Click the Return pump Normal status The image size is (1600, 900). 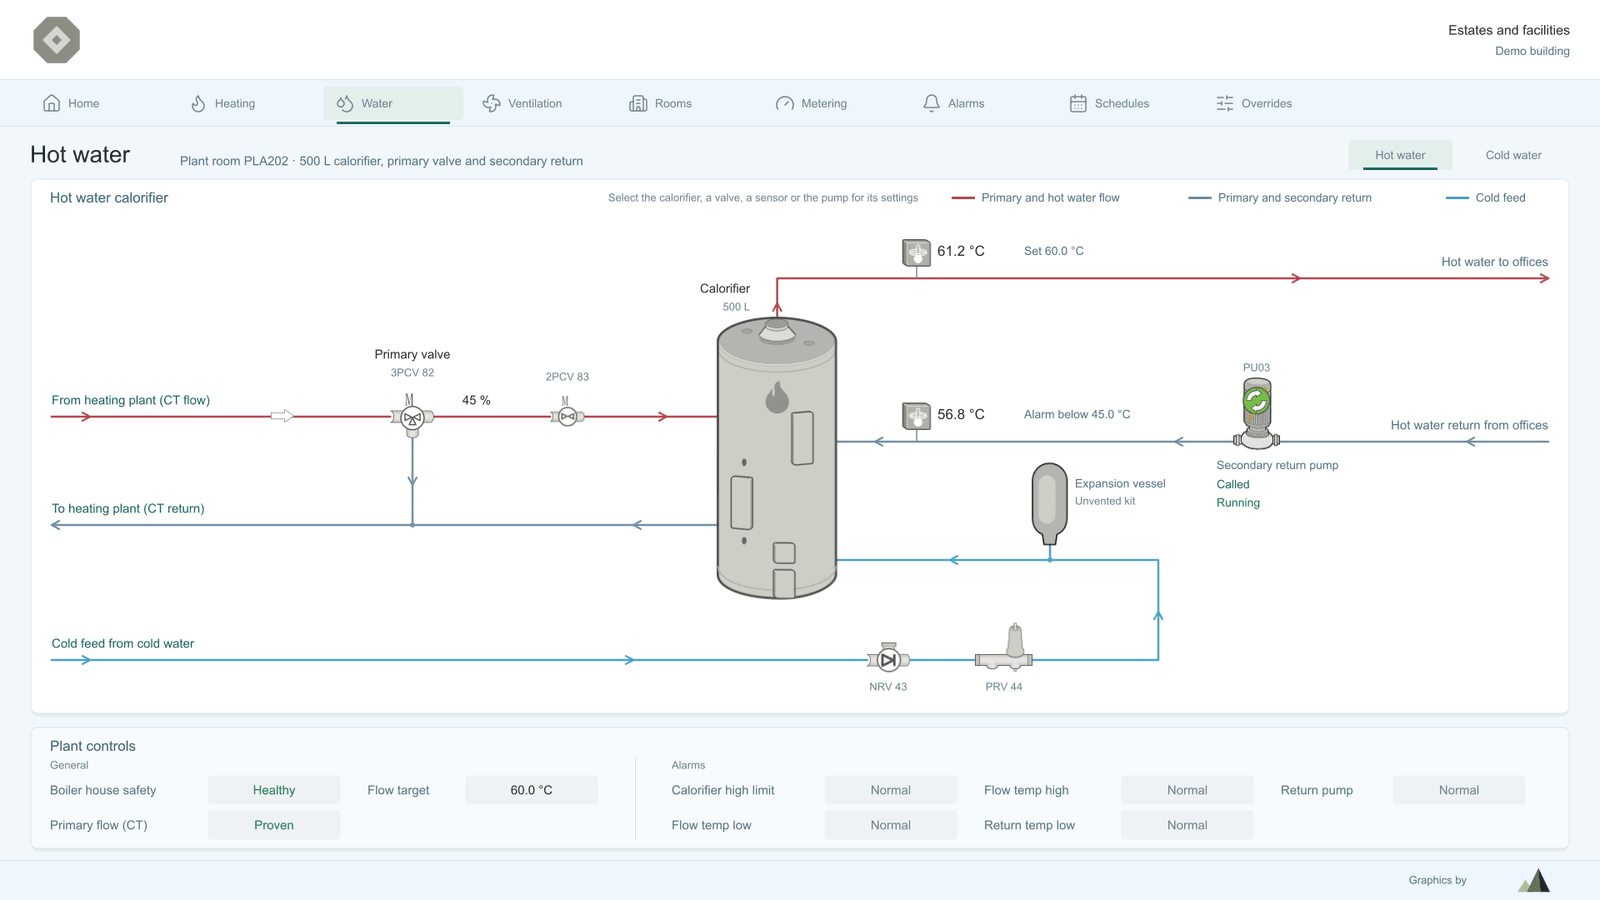1459,790
